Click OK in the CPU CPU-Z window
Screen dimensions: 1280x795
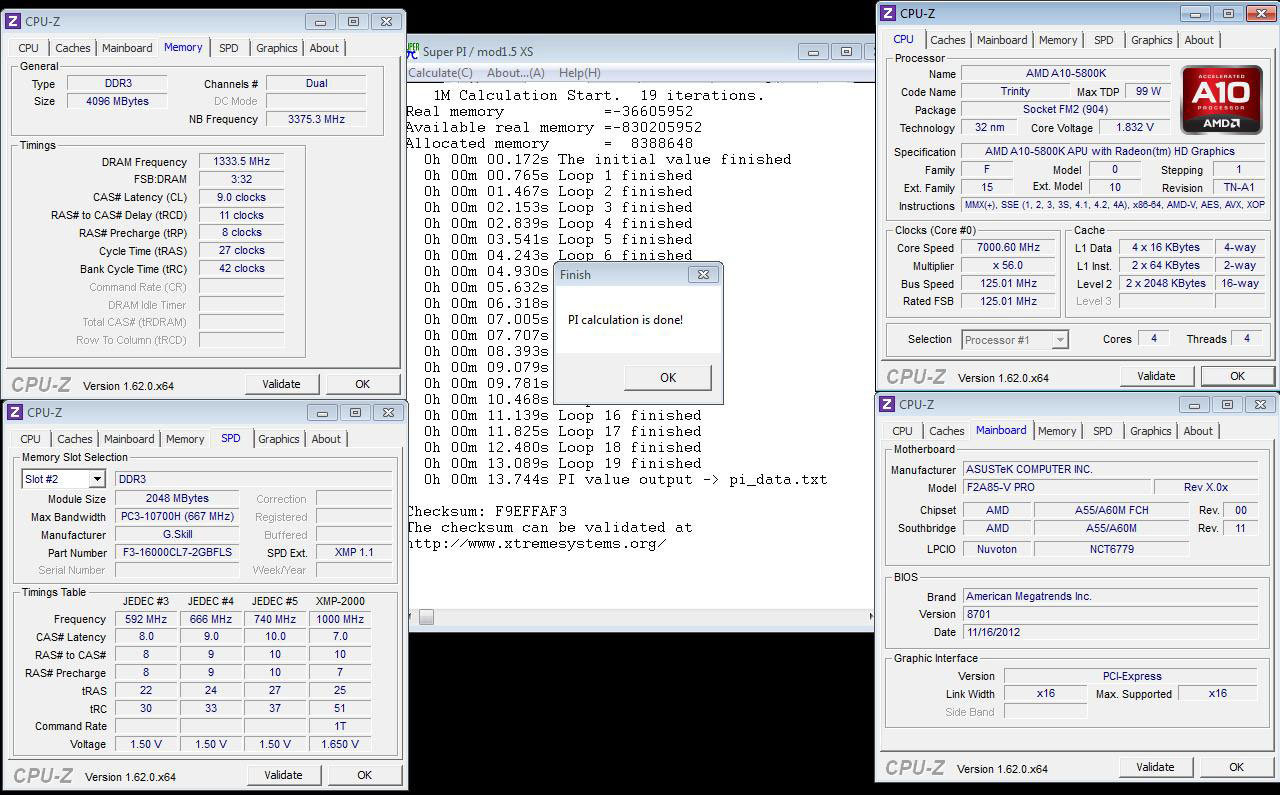pyautogui.click(x=1237, y=376)
